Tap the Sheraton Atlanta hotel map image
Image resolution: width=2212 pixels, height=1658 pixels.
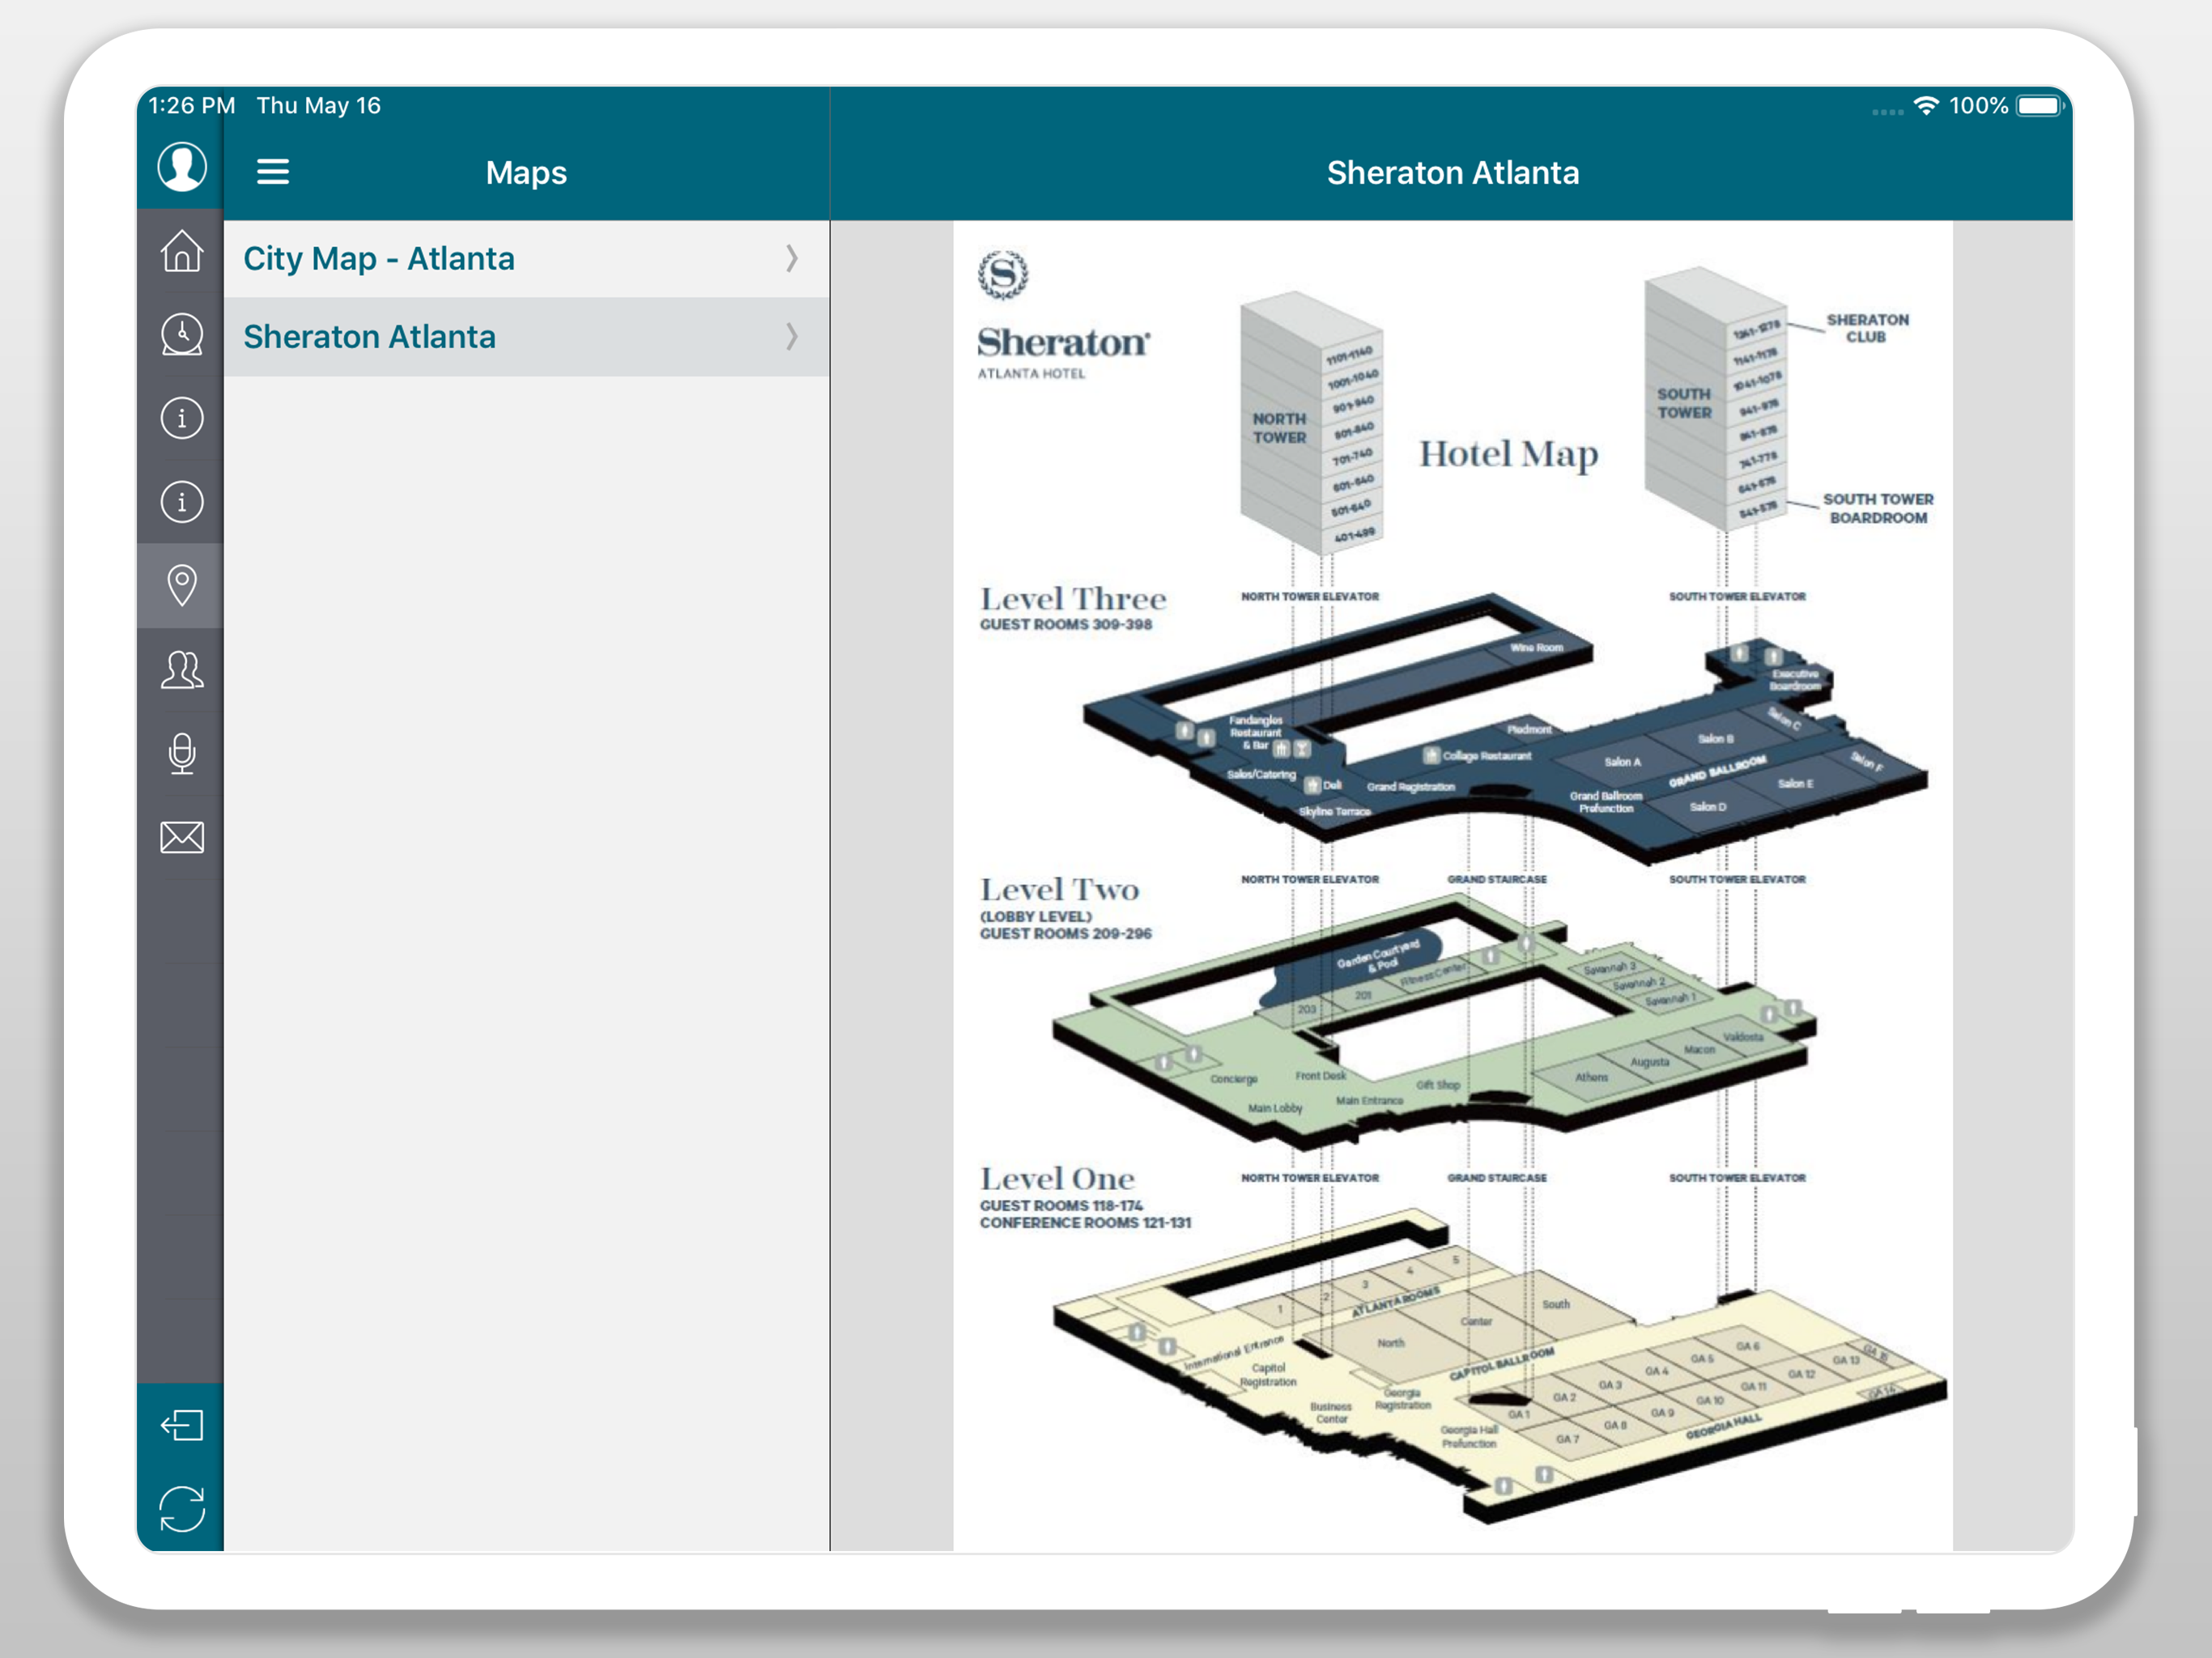[x=1453, y=886]
